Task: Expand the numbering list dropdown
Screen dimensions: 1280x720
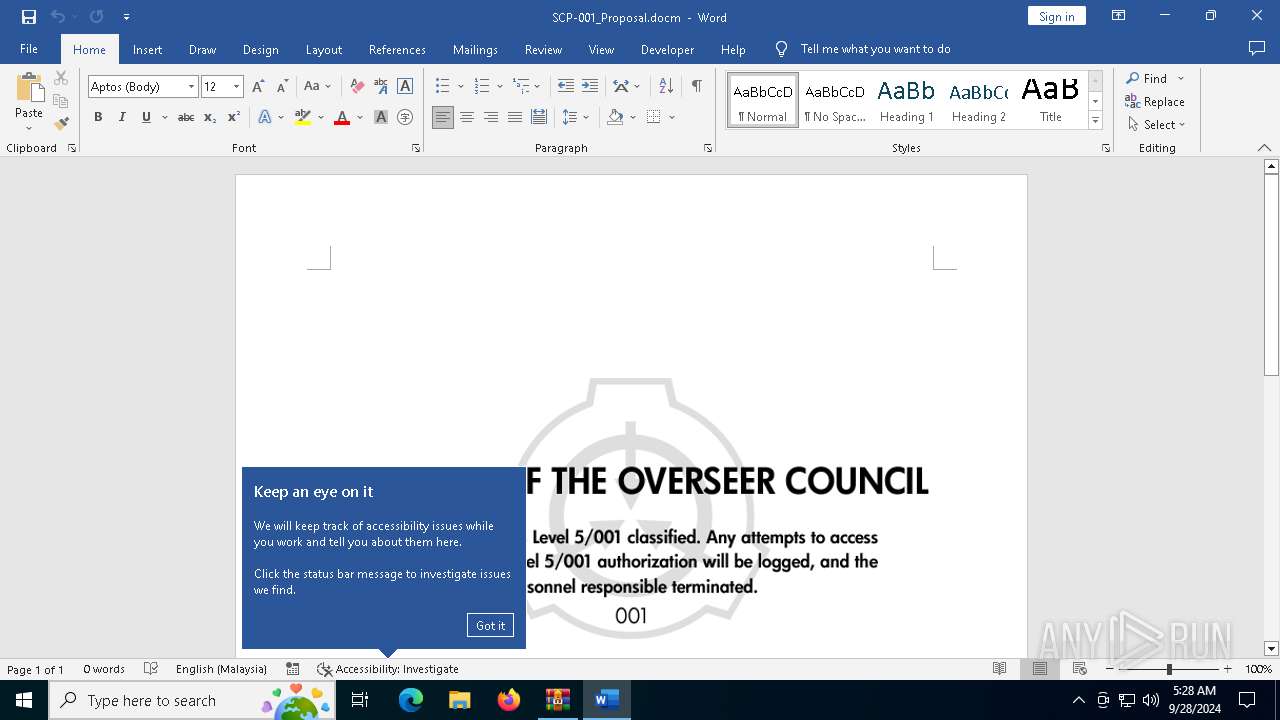Action: click(x=500, y=87)
